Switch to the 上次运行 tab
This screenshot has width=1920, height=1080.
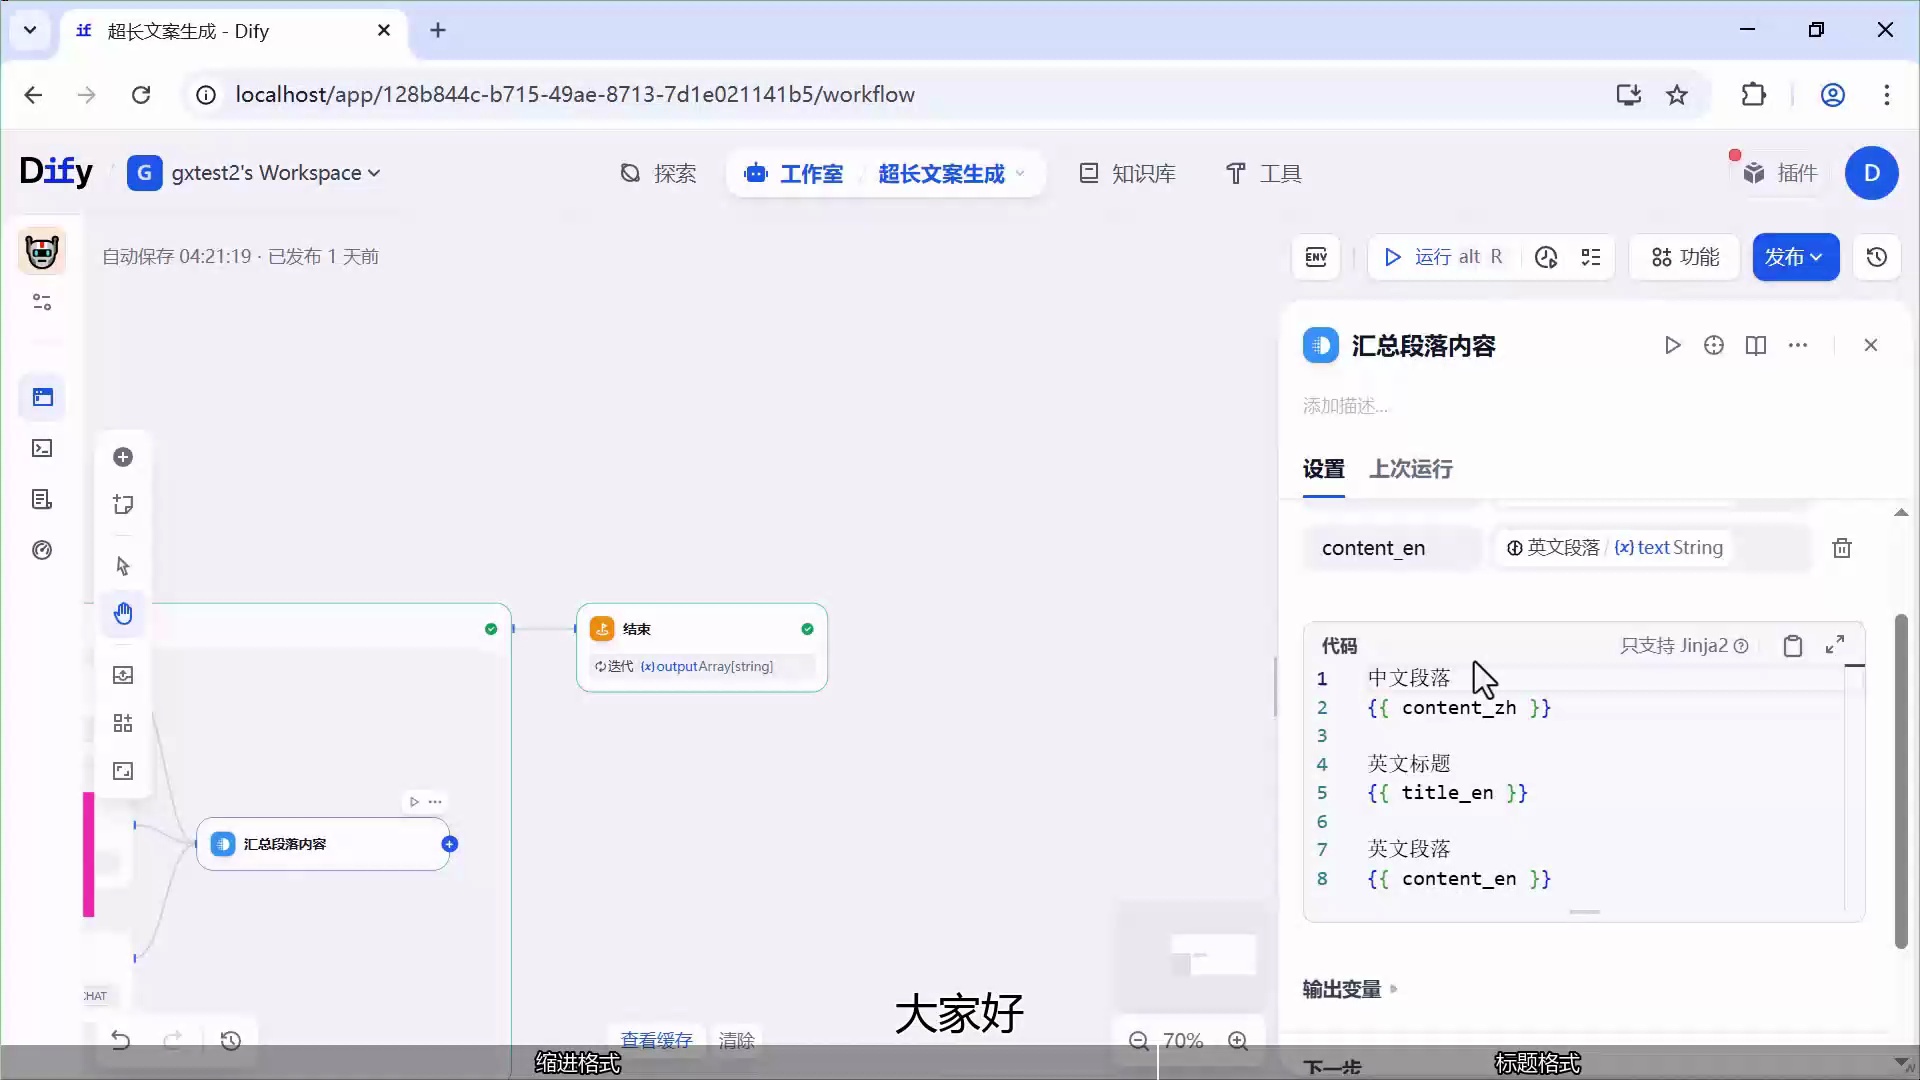[x=1410, y=469]
